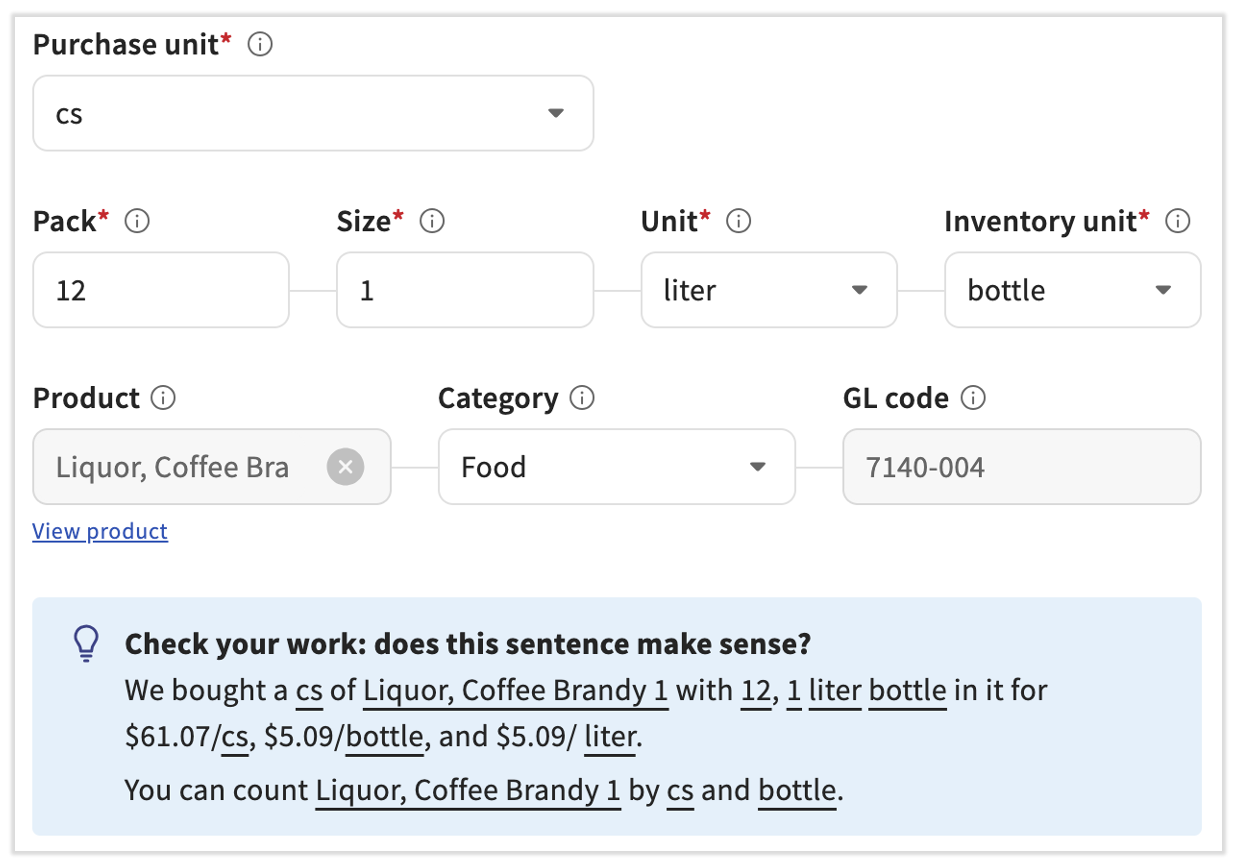Click the info icon beside GL code

pos(972,398)
